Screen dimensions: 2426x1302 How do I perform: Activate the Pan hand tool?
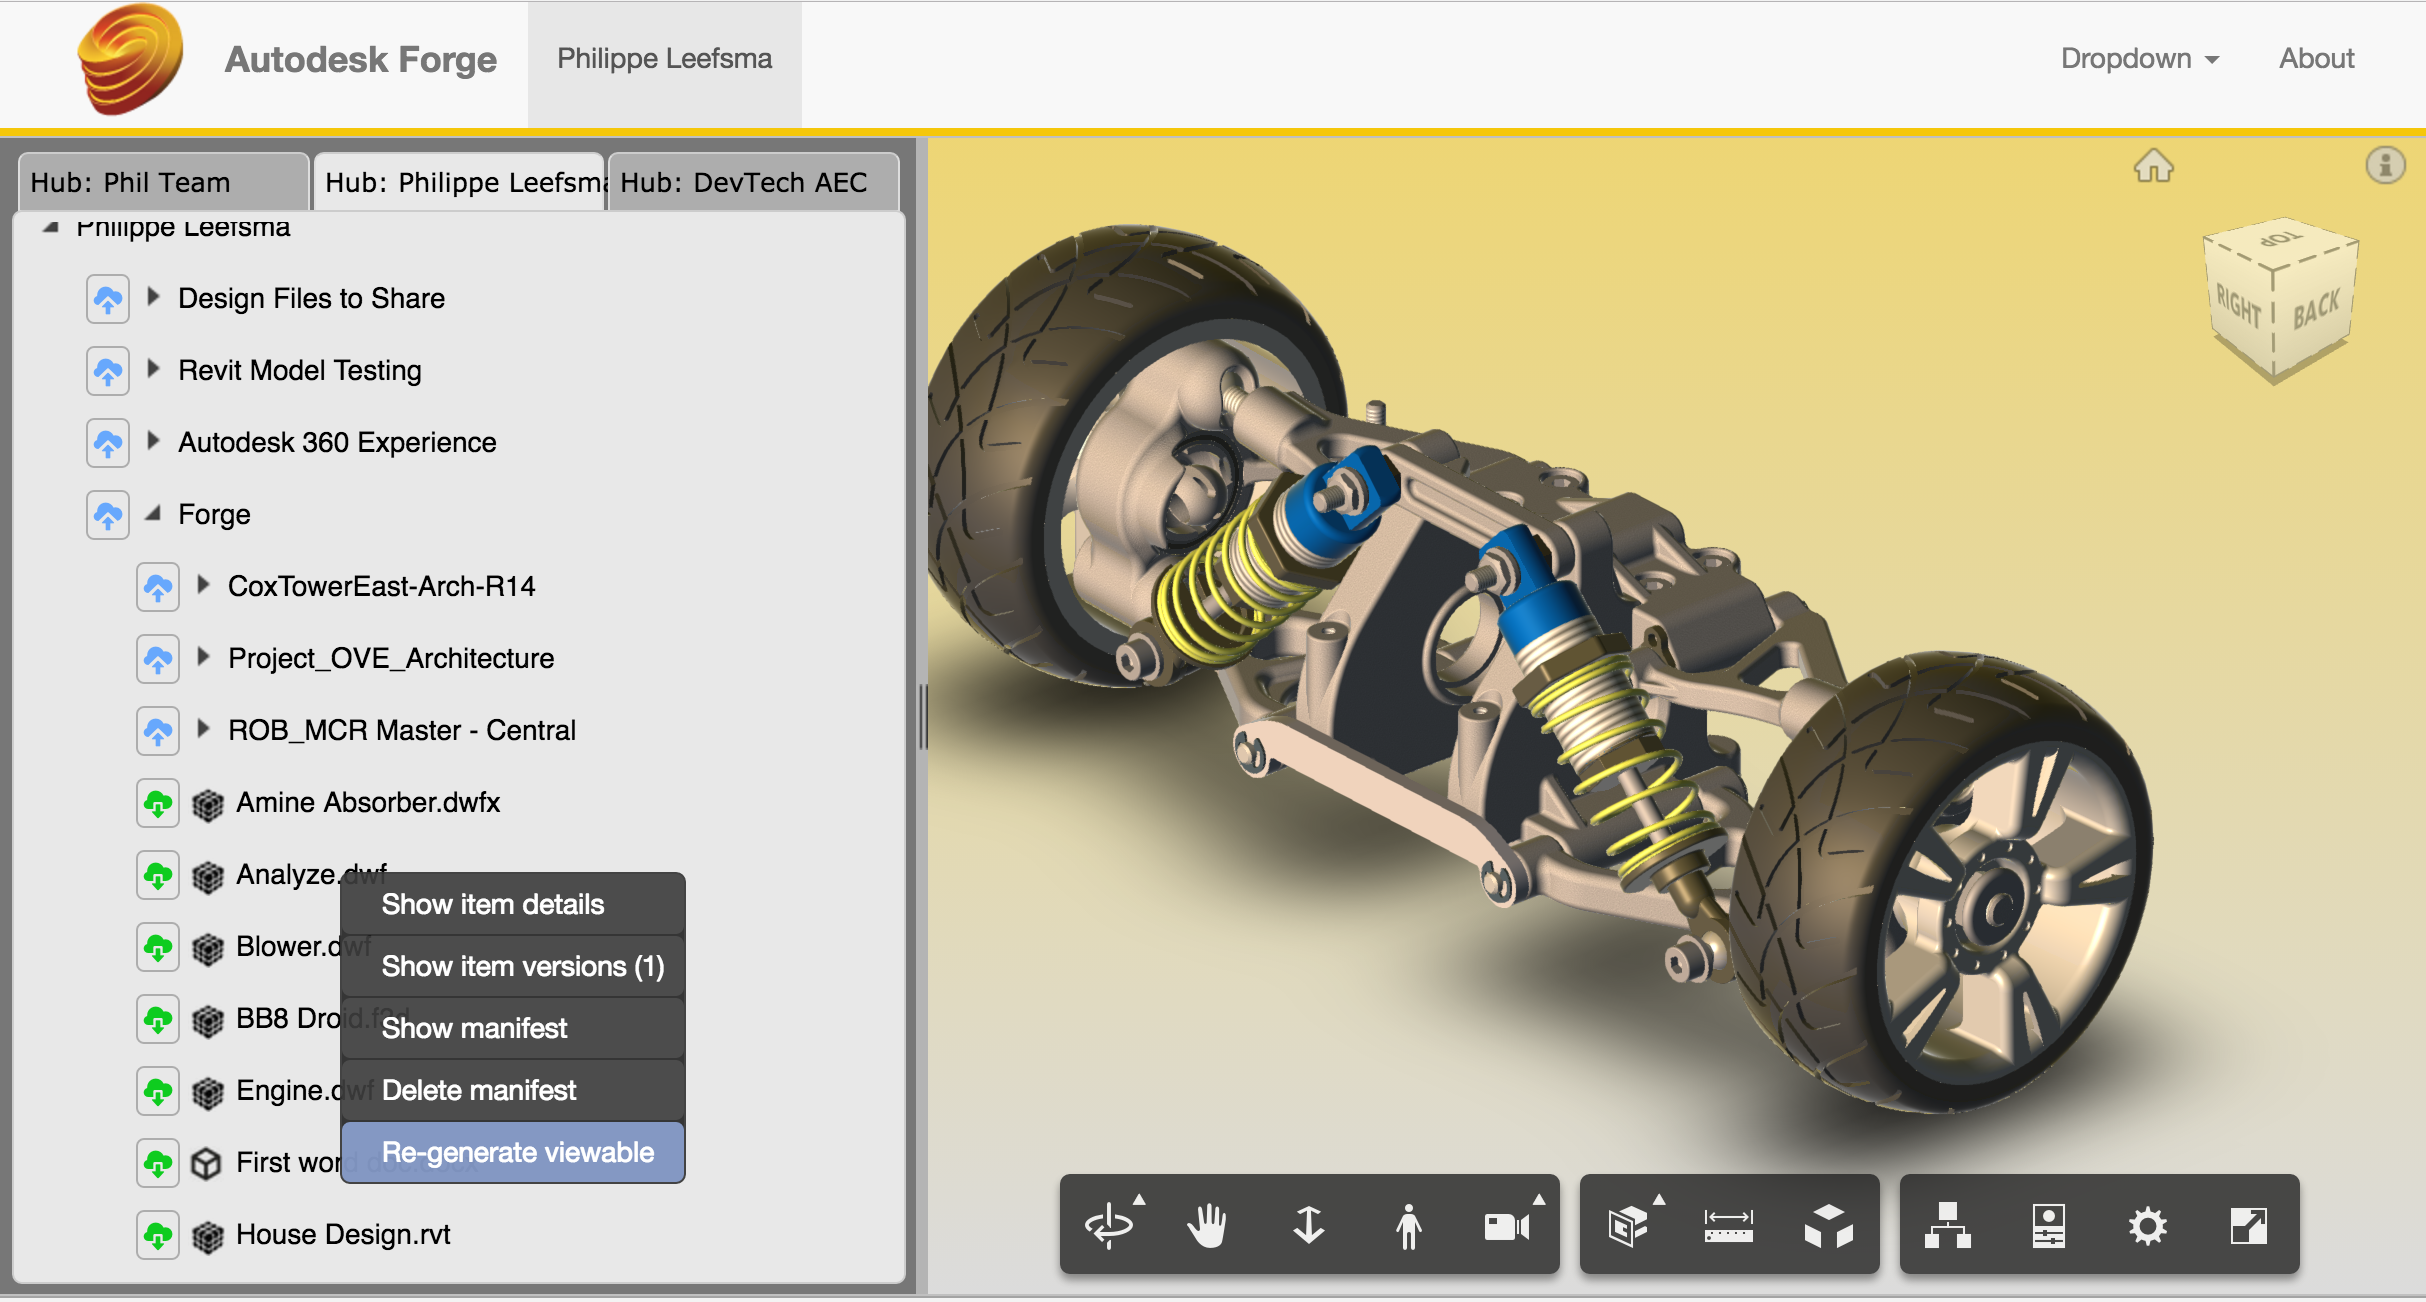tap(1208, 1225)
